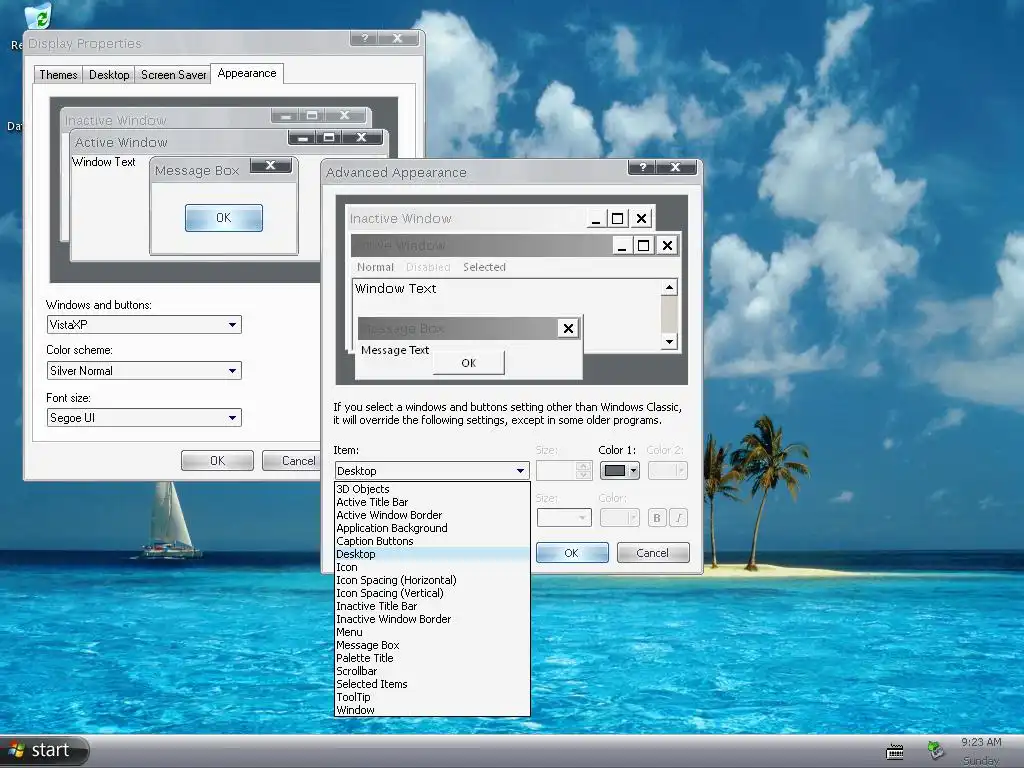Open the Start menu

[x=43, y=750]
